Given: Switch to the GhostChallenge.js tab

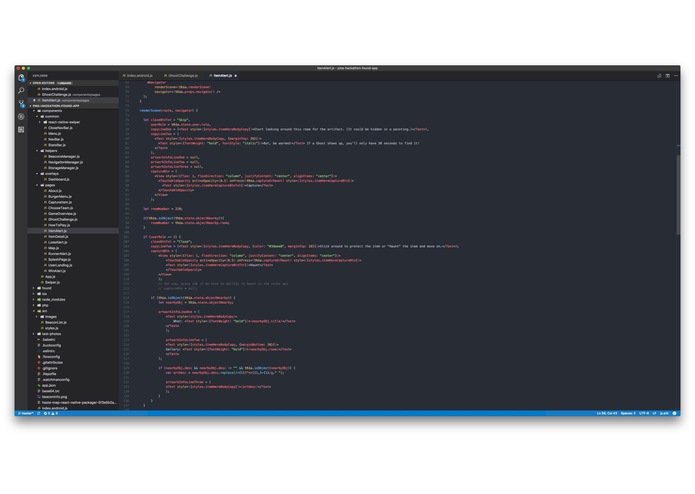Looking at the screenshot, I should pyautogui.click(x=181, y=76).
